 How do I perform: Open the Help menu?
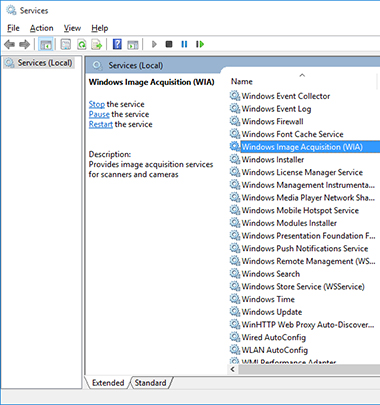pyautogui.click(x=100, y=28)
